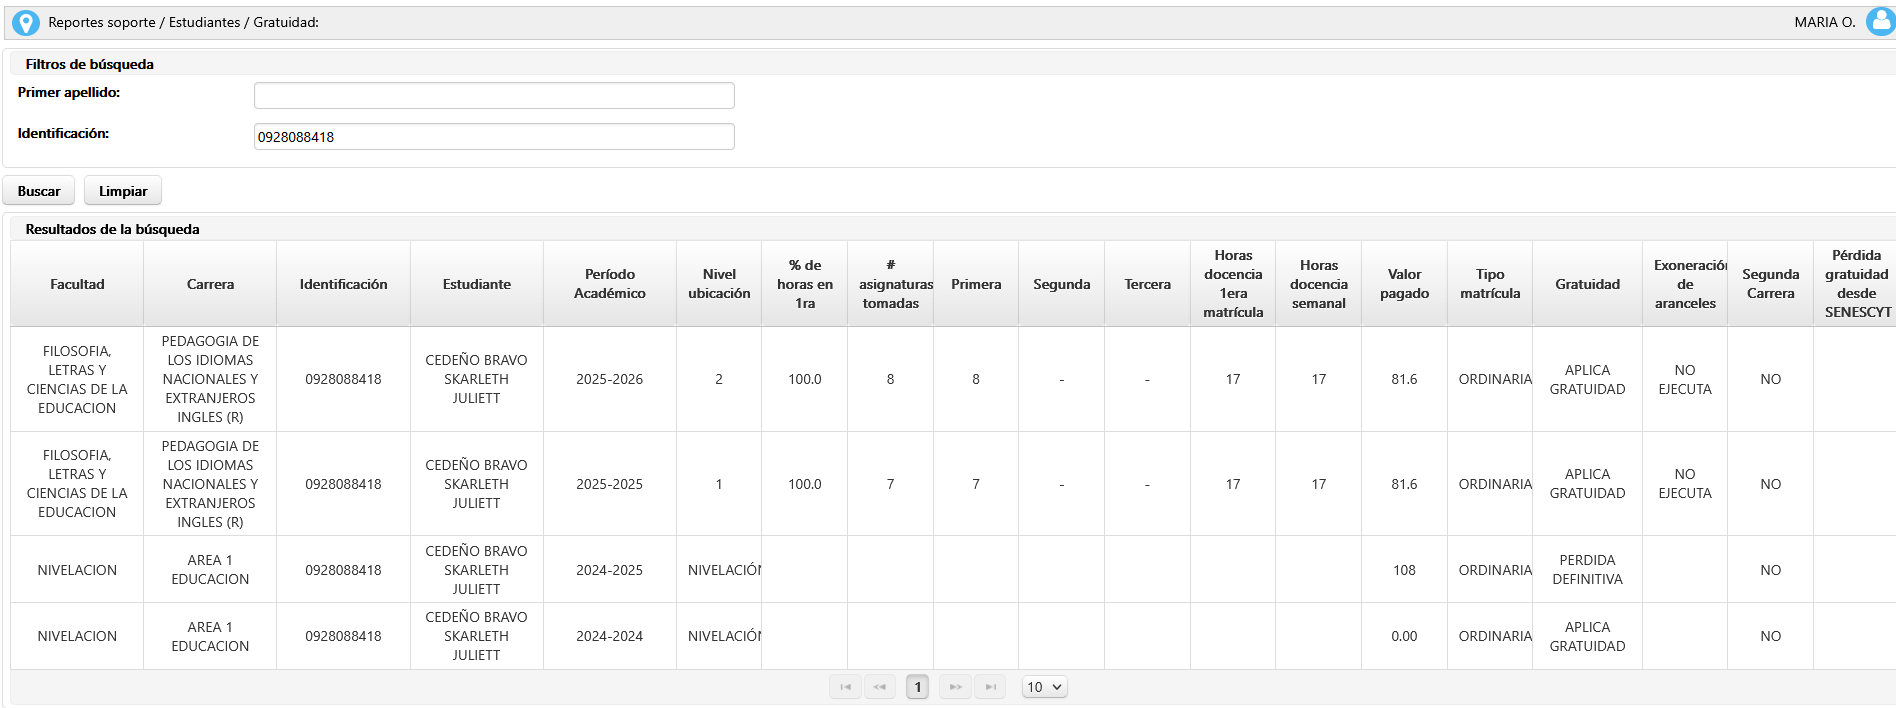Click the Identificación input field

coord(494,137)
